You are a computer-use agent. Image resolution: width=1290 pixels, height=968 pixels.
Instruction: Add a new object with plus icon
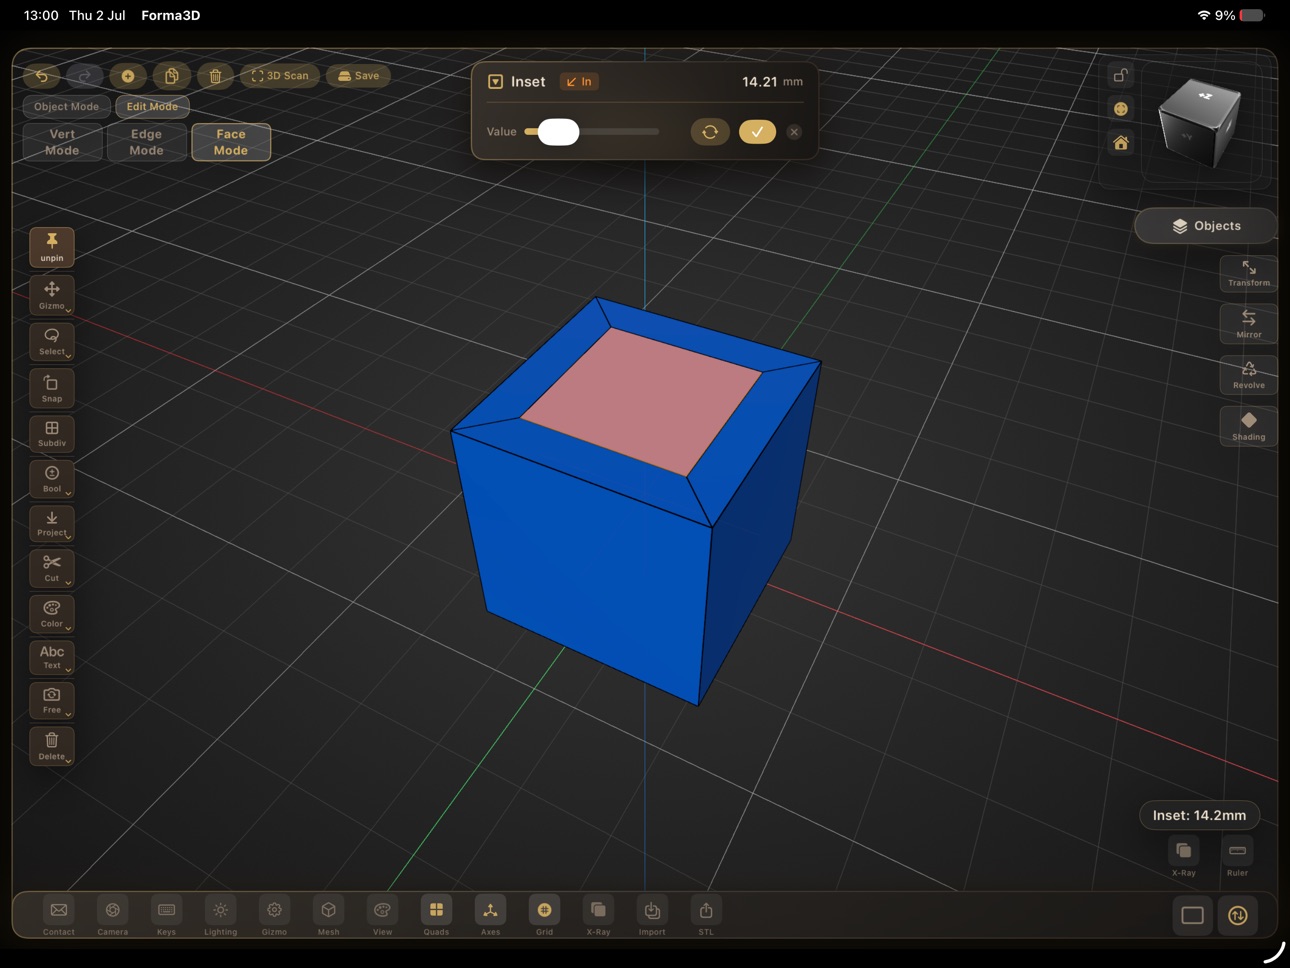(128, 76)
